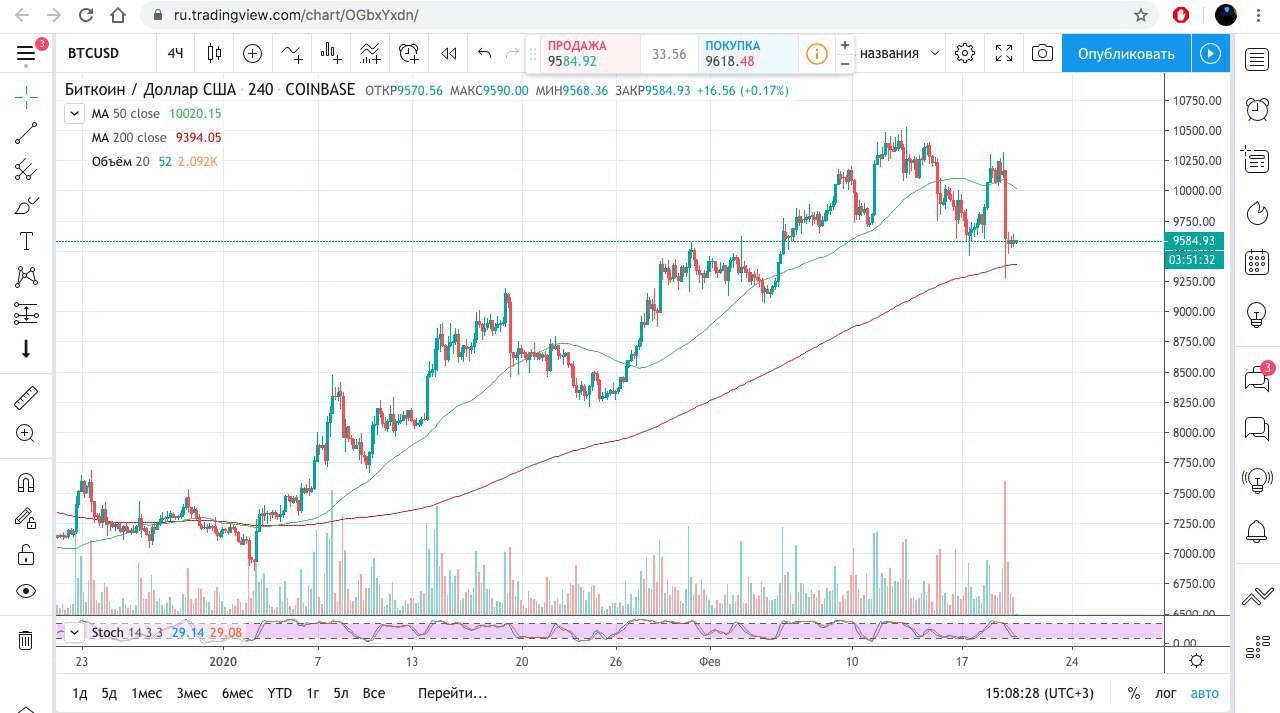Select the 1д date range

click(x=80, y=693)
